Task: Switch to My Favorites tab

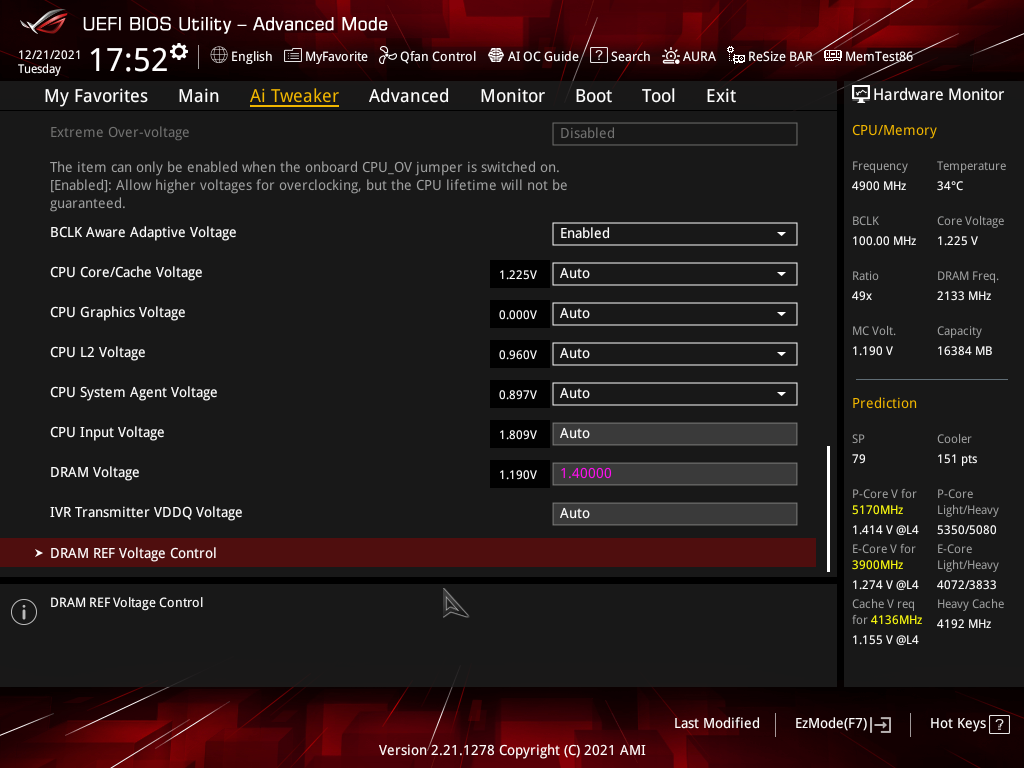Action: pos(96,96)
